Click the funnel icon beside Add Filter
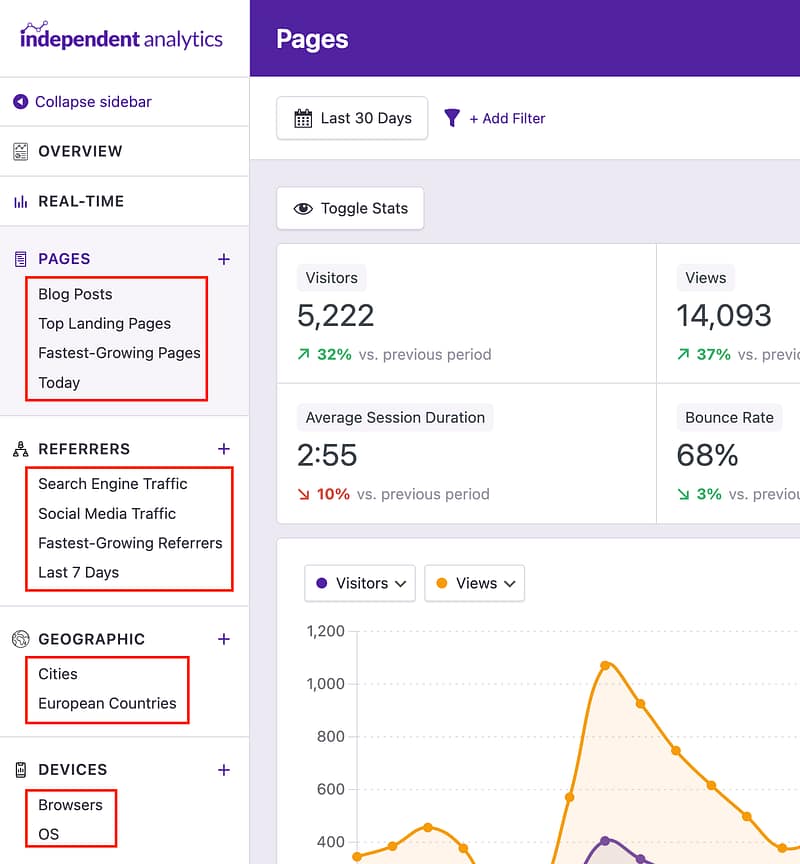The width and height of the screenshot is (800, 864). point(453,118)
